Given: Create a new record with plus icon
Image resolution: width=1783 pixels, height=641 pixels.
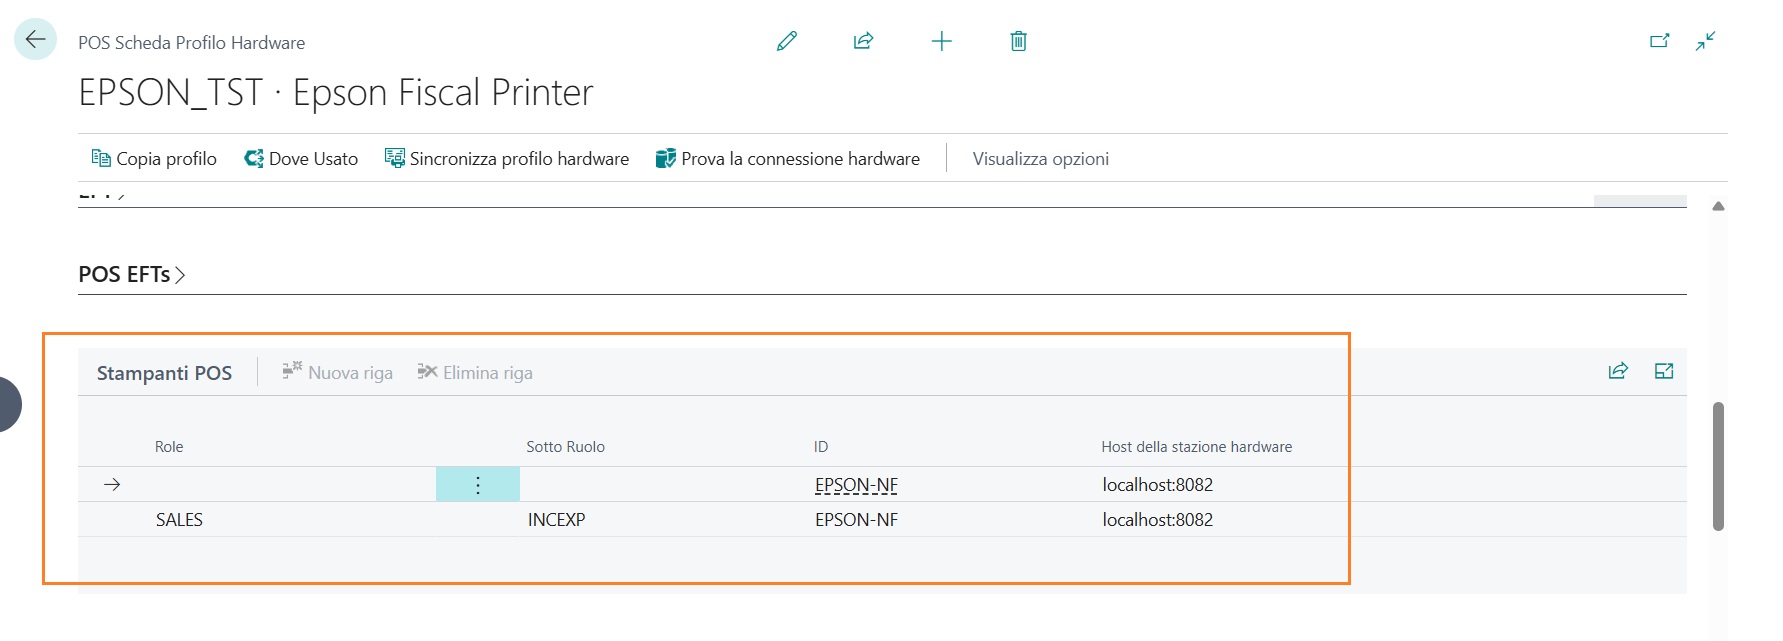Looking at the screenshot, I should pos(941,41).
